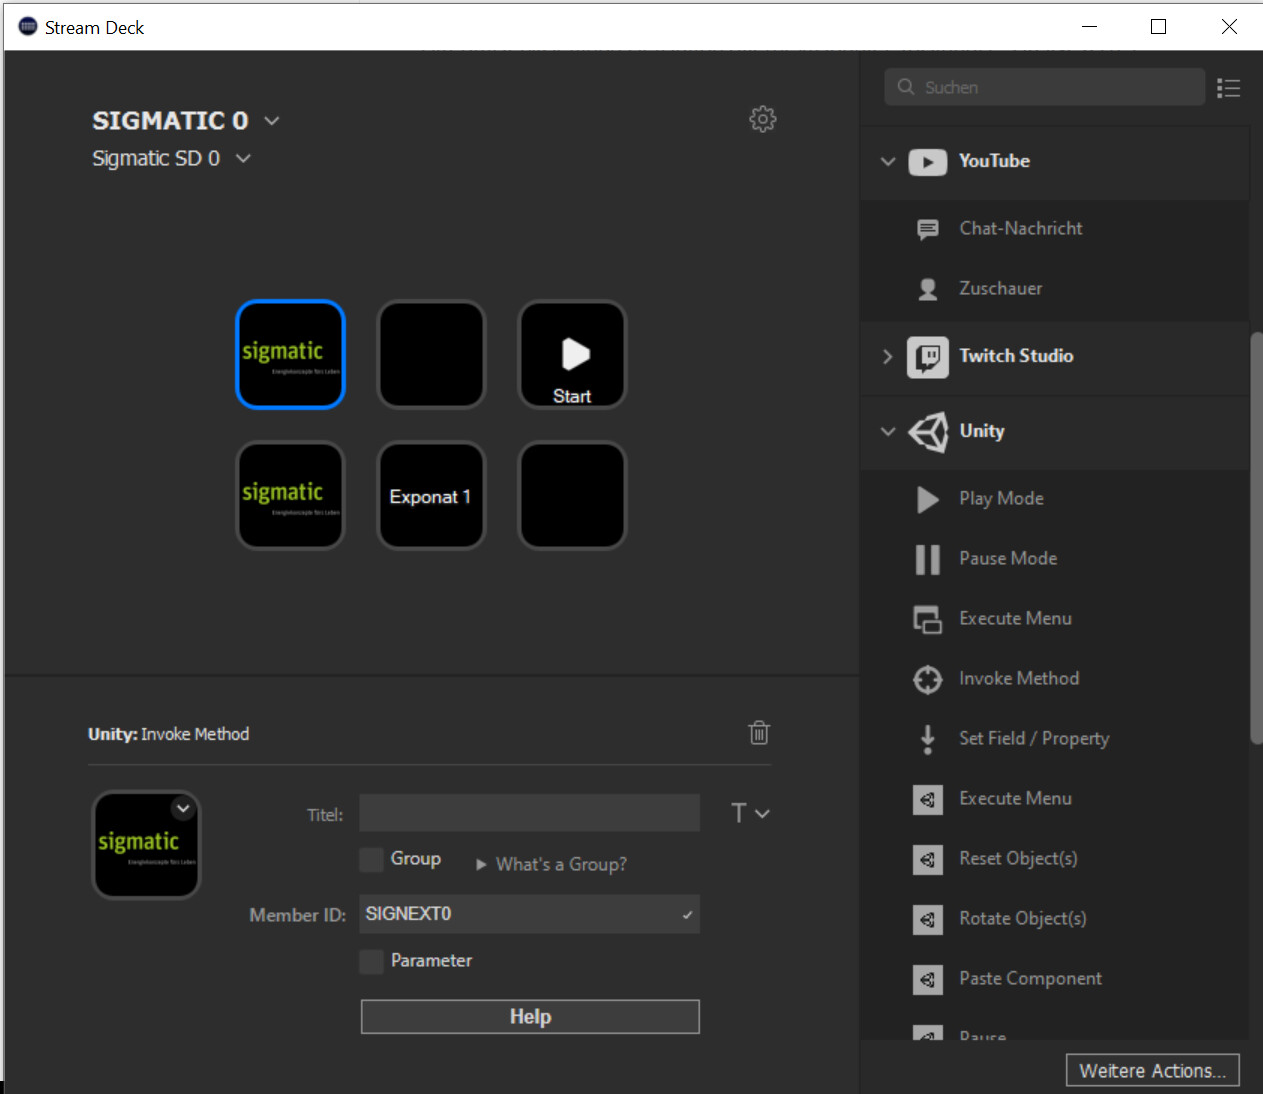This screenshot has height=1094, width=1263.
Task: Click the Set Field / Property arrow icon
Action: click(928, 739)
